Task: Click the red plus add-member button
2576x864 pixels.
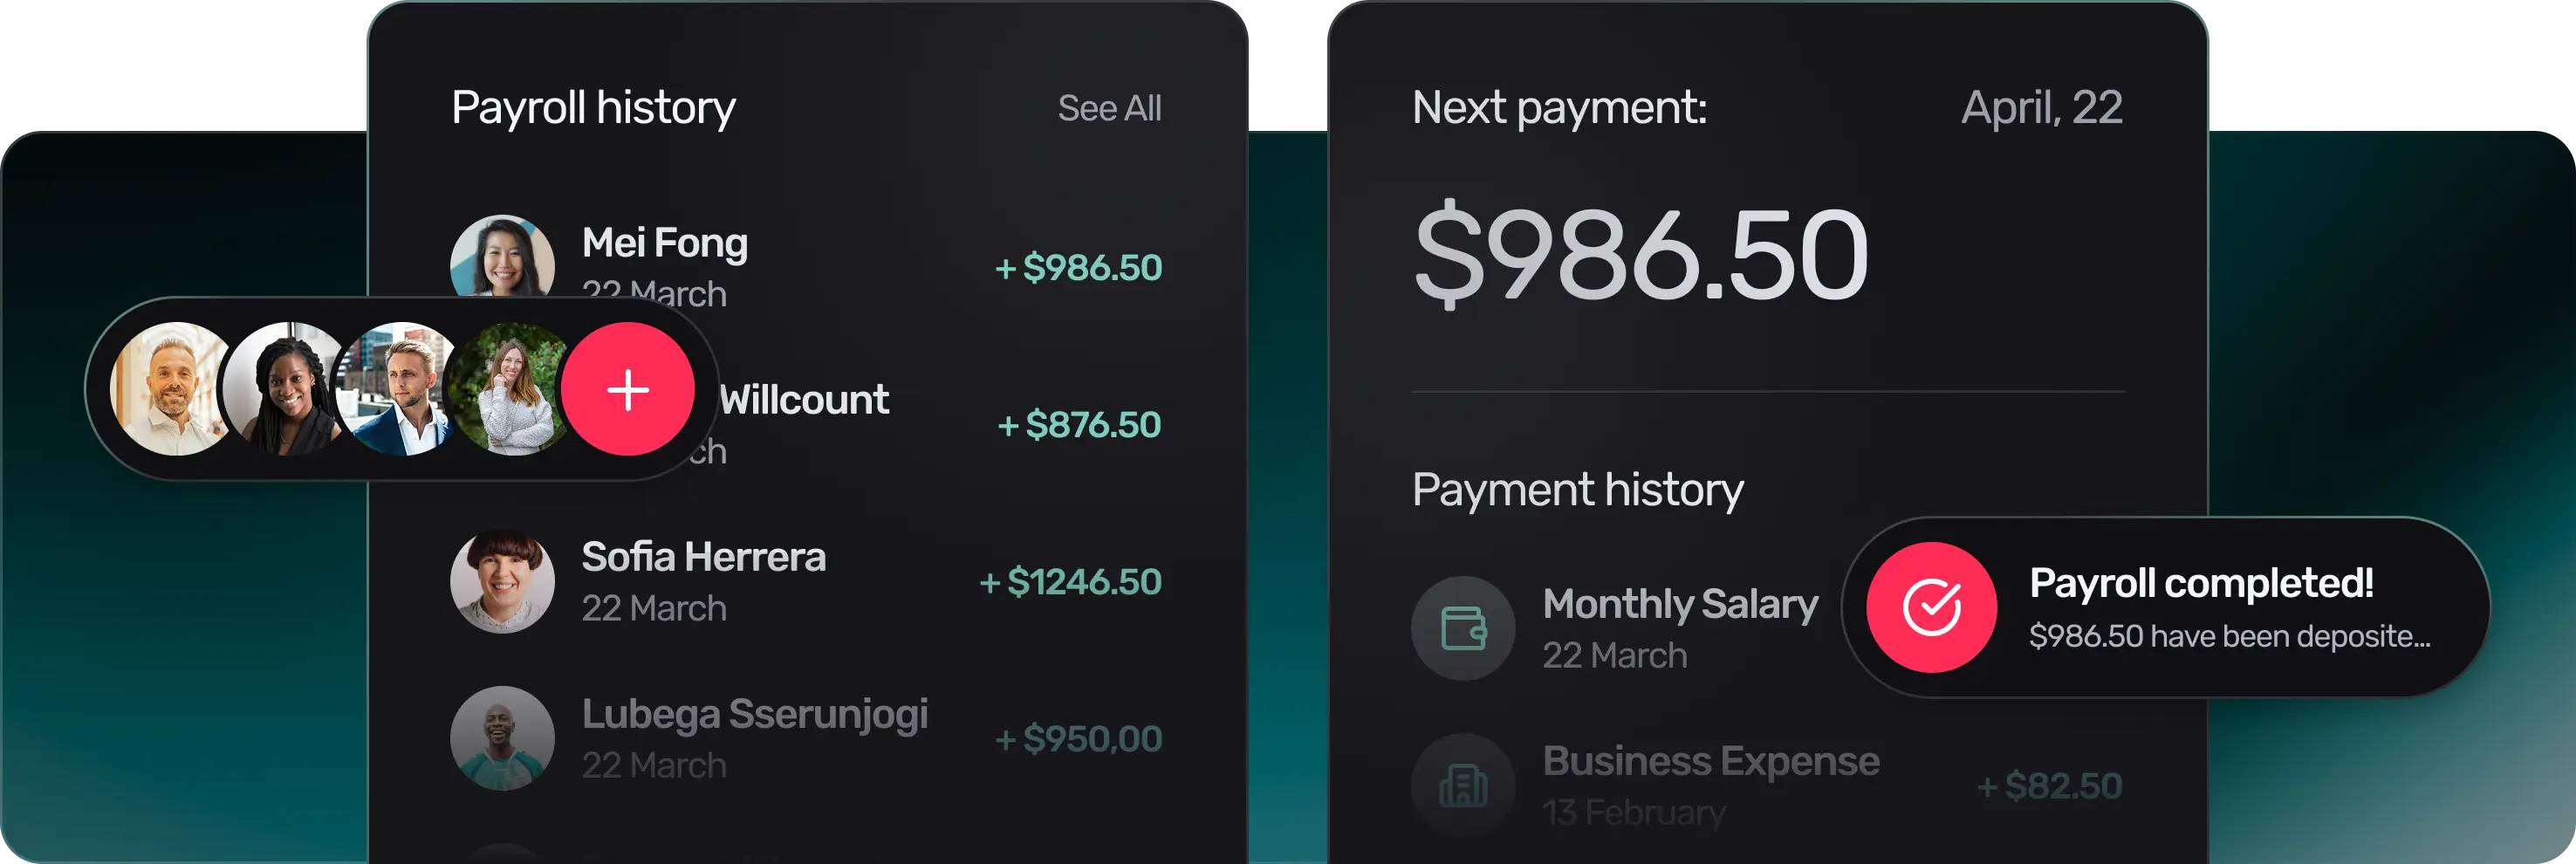Action: (627, 389)
